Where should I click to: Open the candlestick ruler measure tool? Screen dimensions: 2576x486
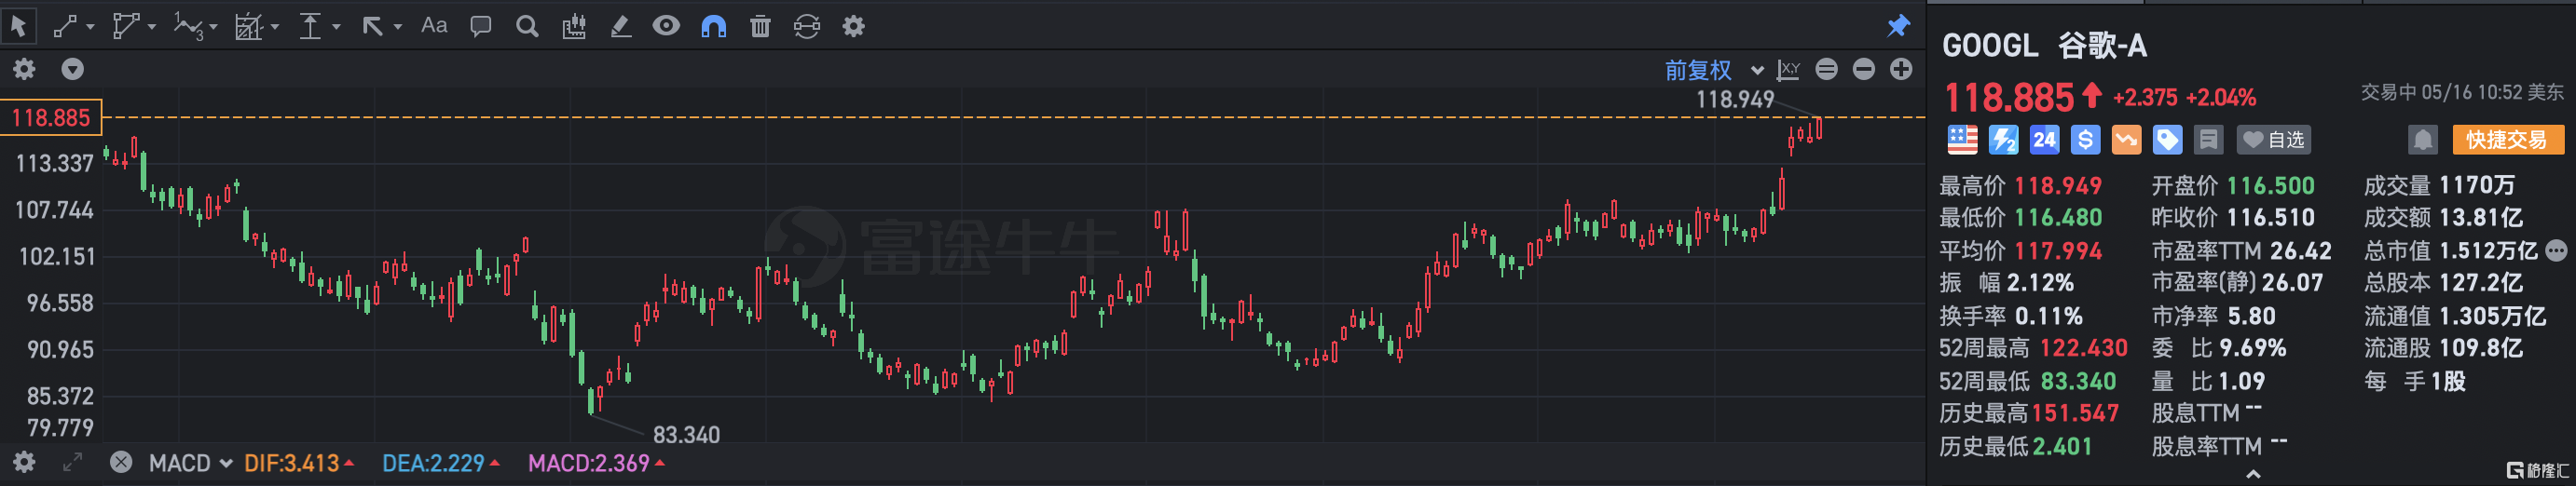pyautogui.click(x=574, y=26)
